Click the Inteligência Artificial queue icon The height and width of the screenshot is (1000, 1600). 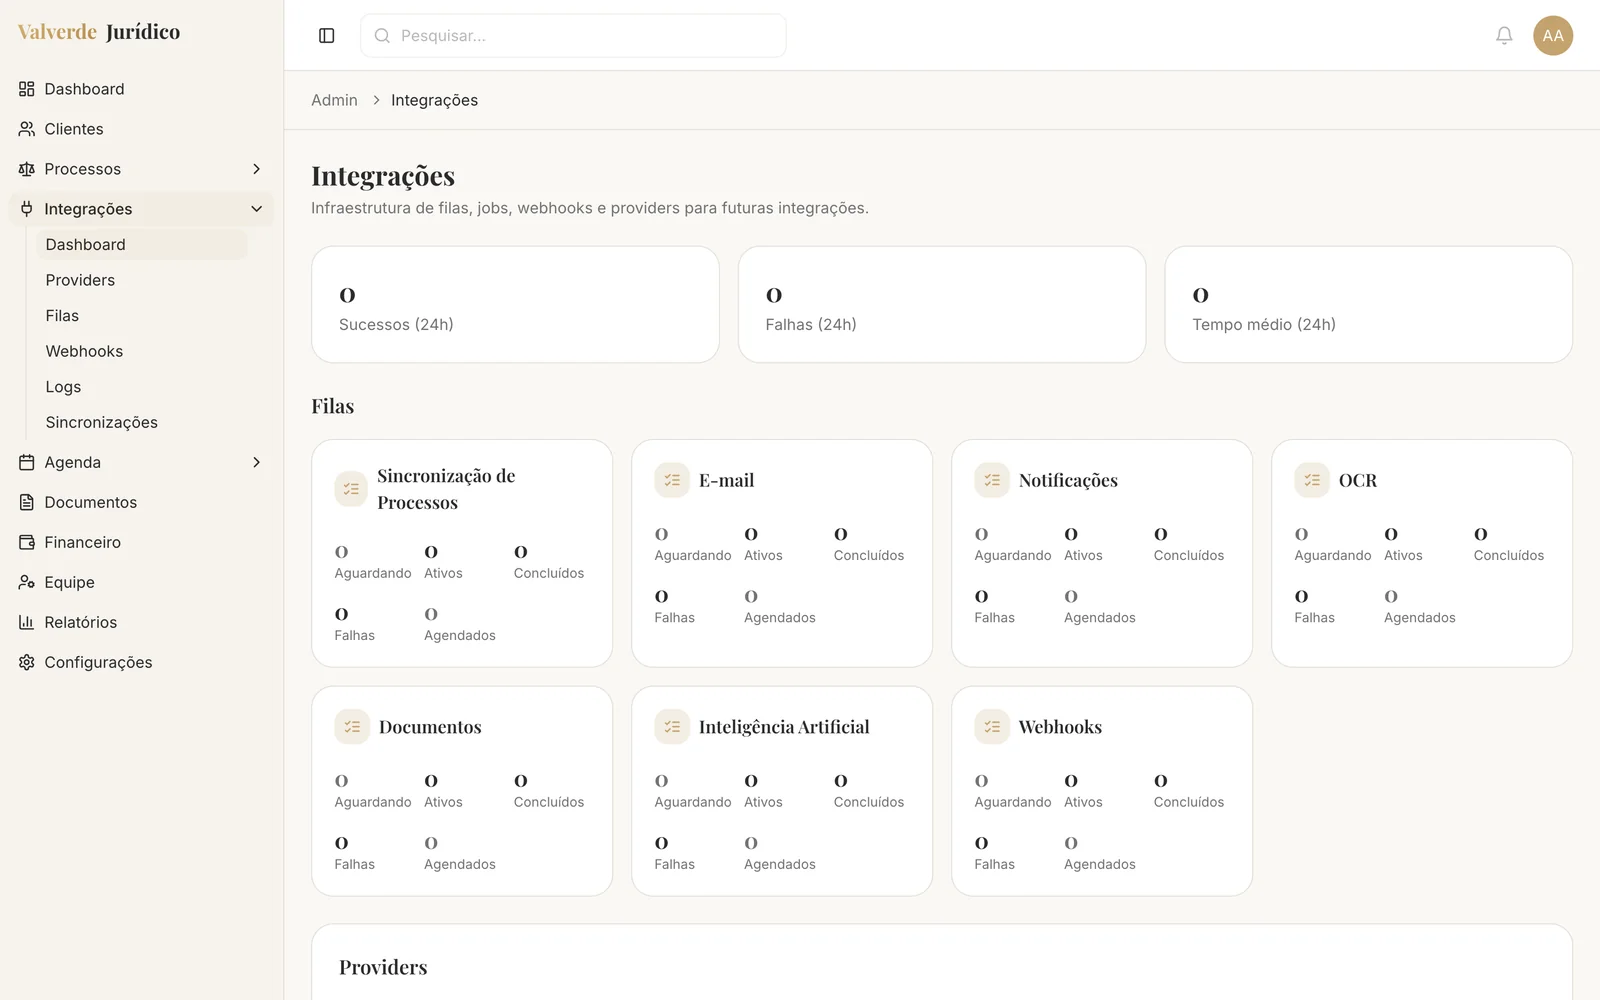pos(672,727)
